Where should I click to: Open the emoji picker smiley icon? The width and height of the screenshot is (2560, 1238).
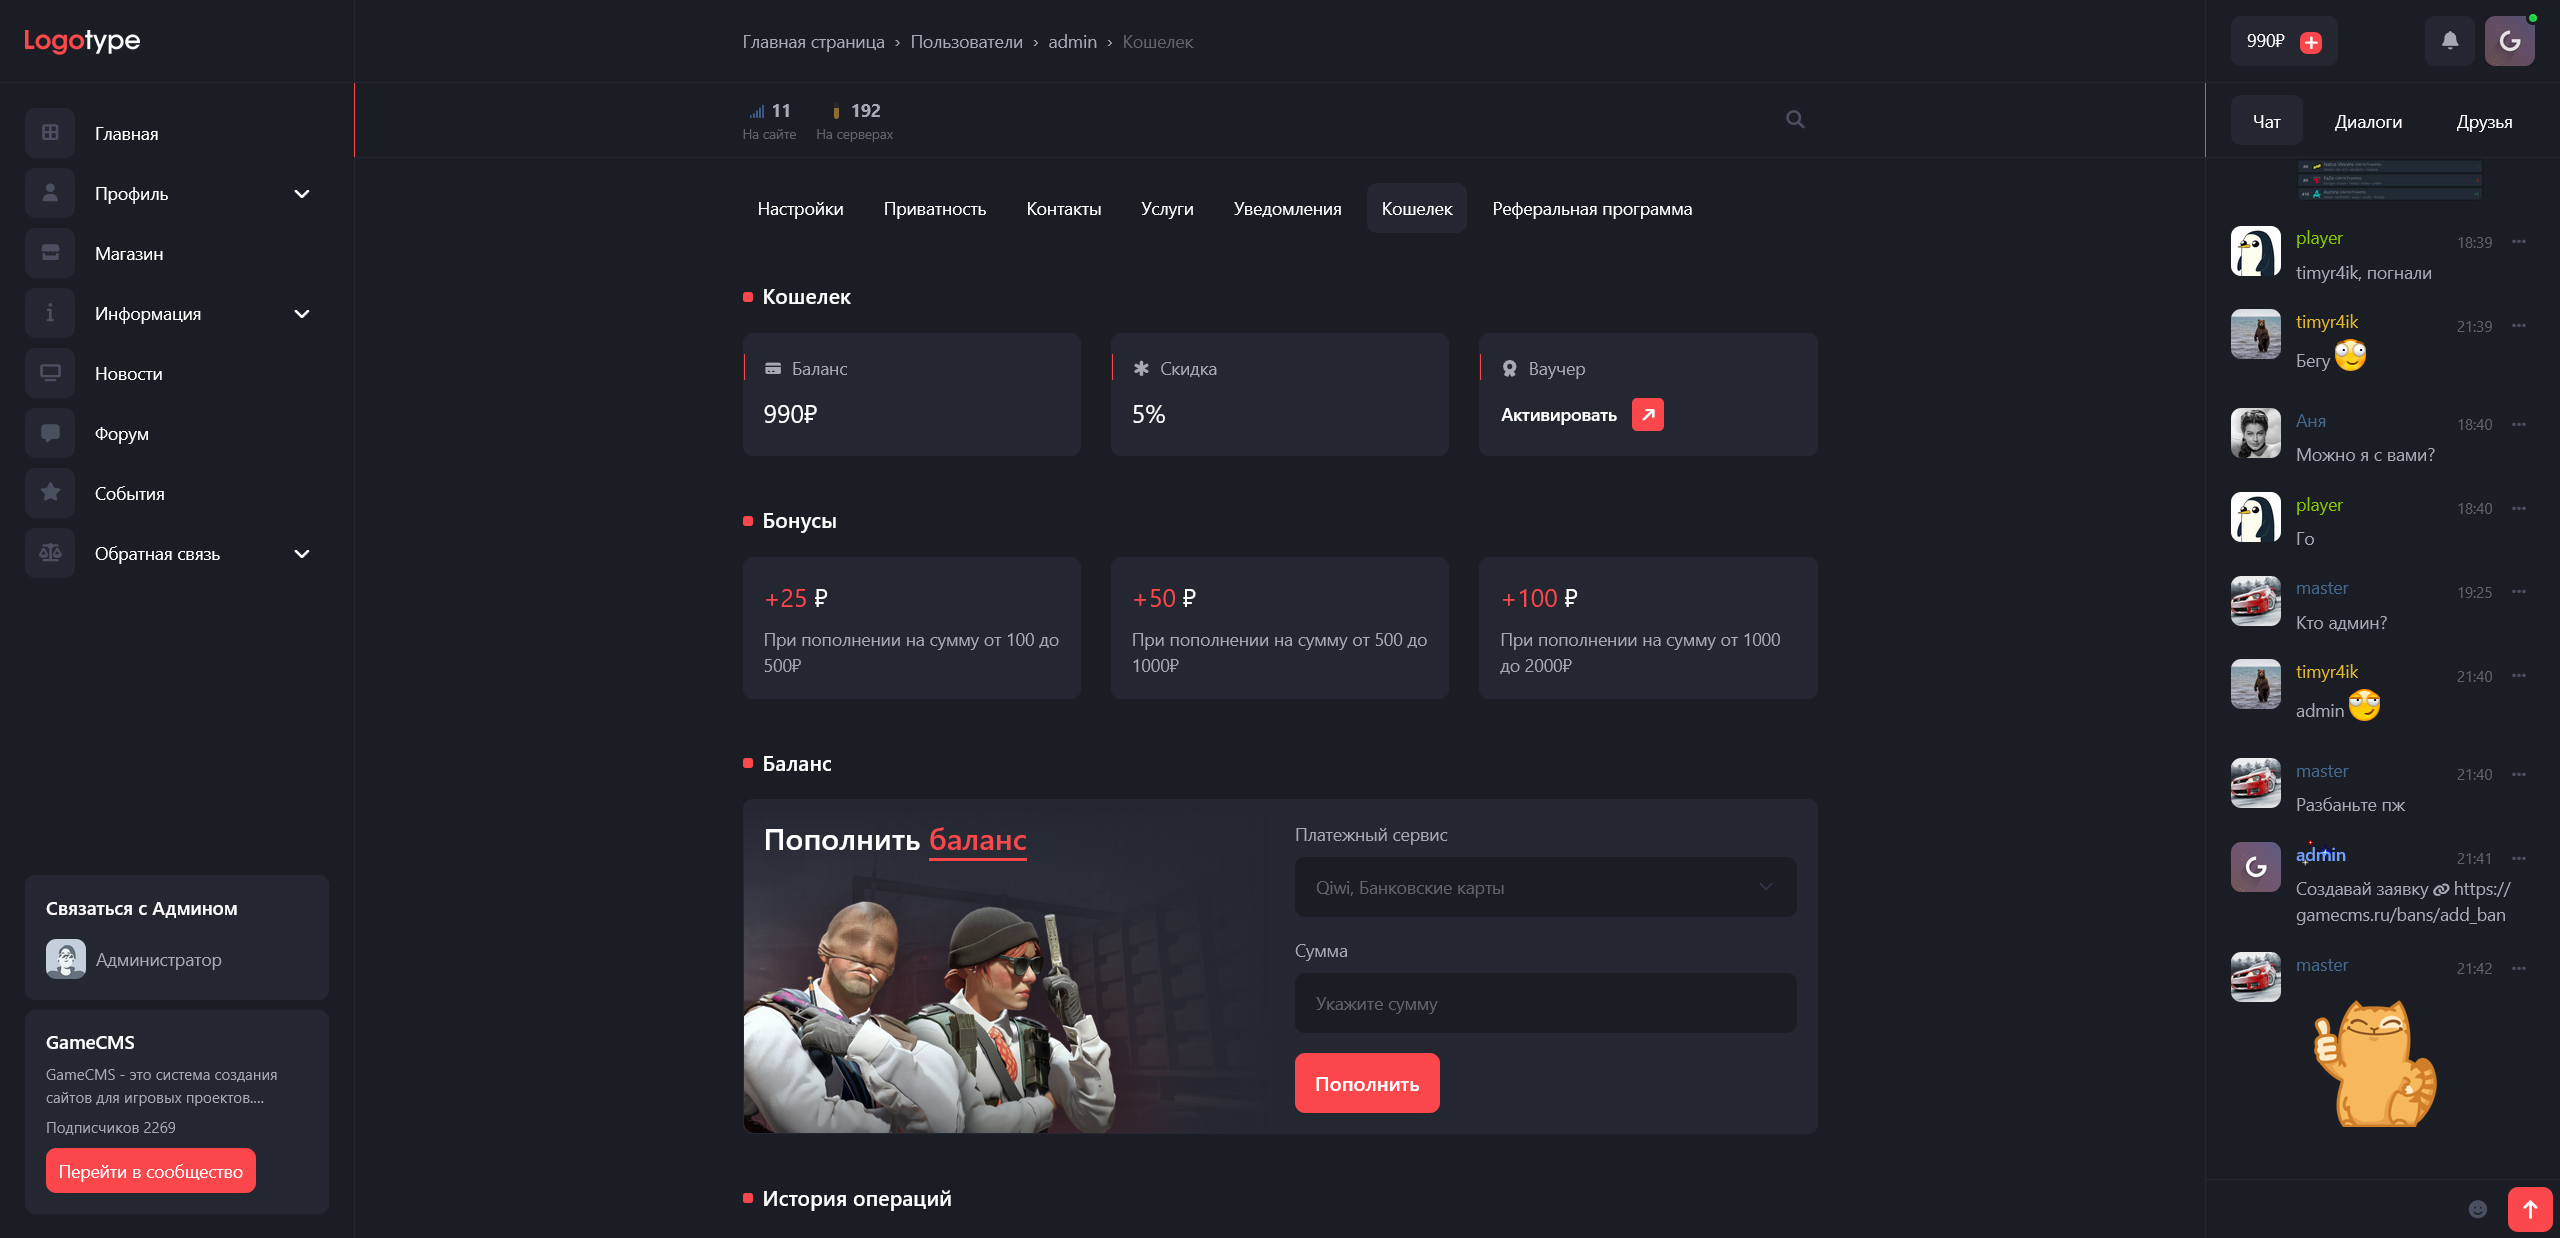click(2477, 1209)
